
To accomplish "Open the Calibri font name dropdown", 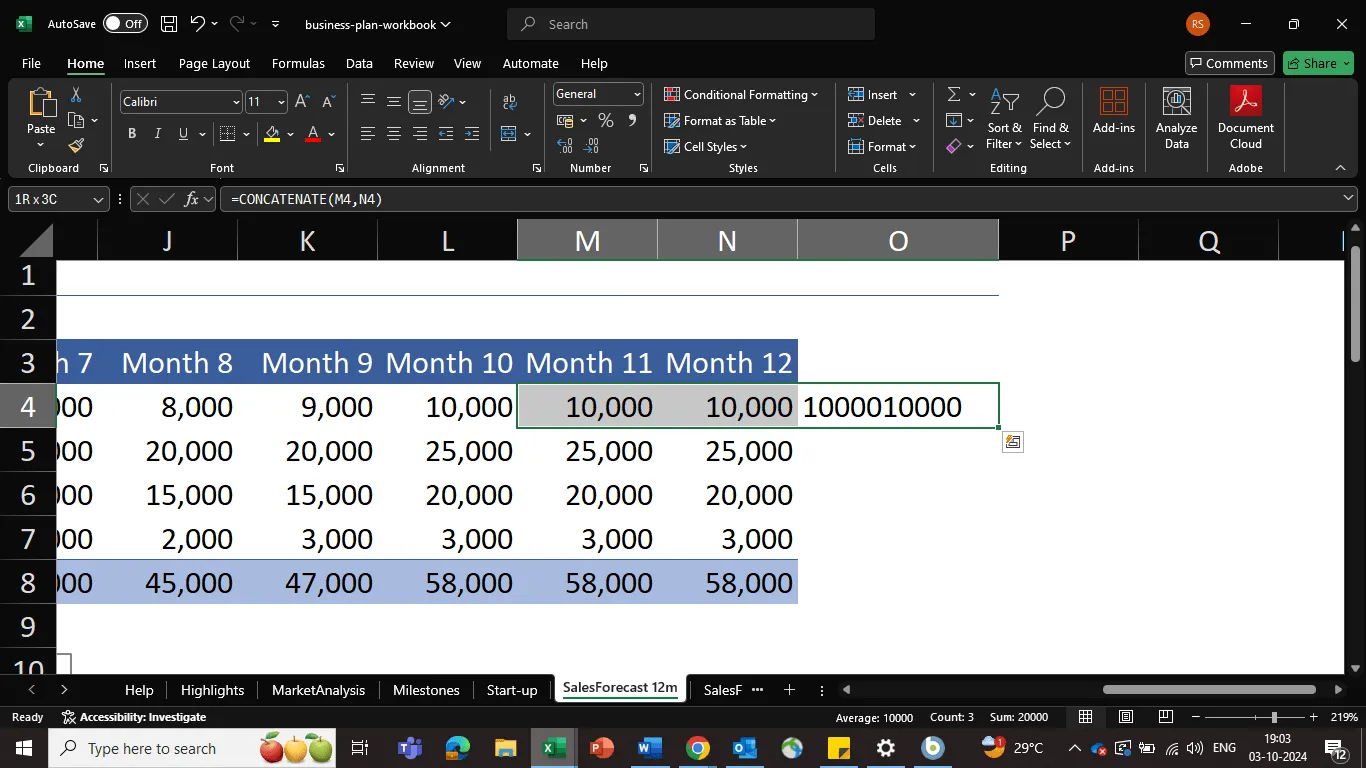I will 236,102.
